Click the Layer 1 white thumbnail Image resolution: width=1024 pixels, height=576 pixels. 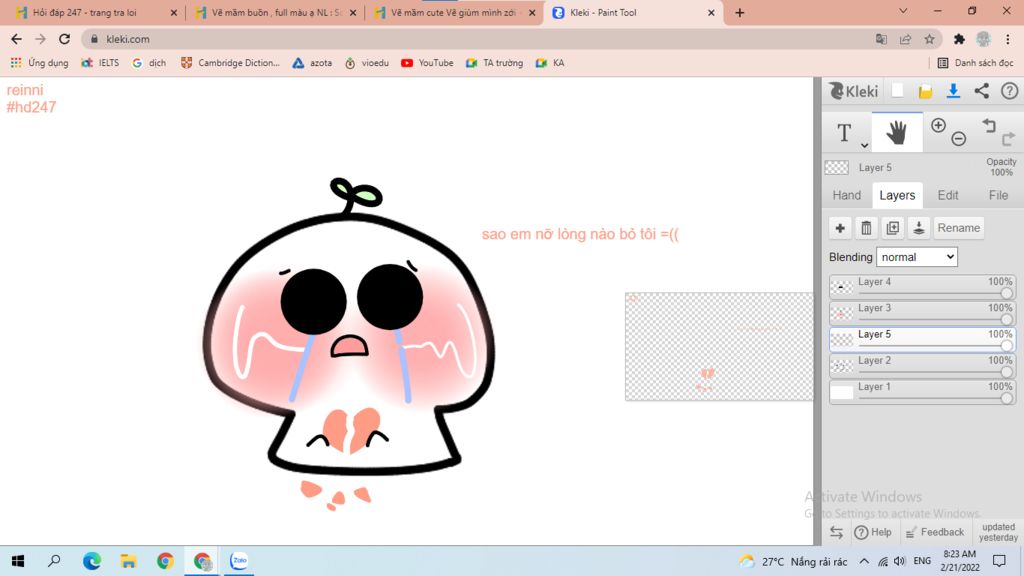click(841, 392)
